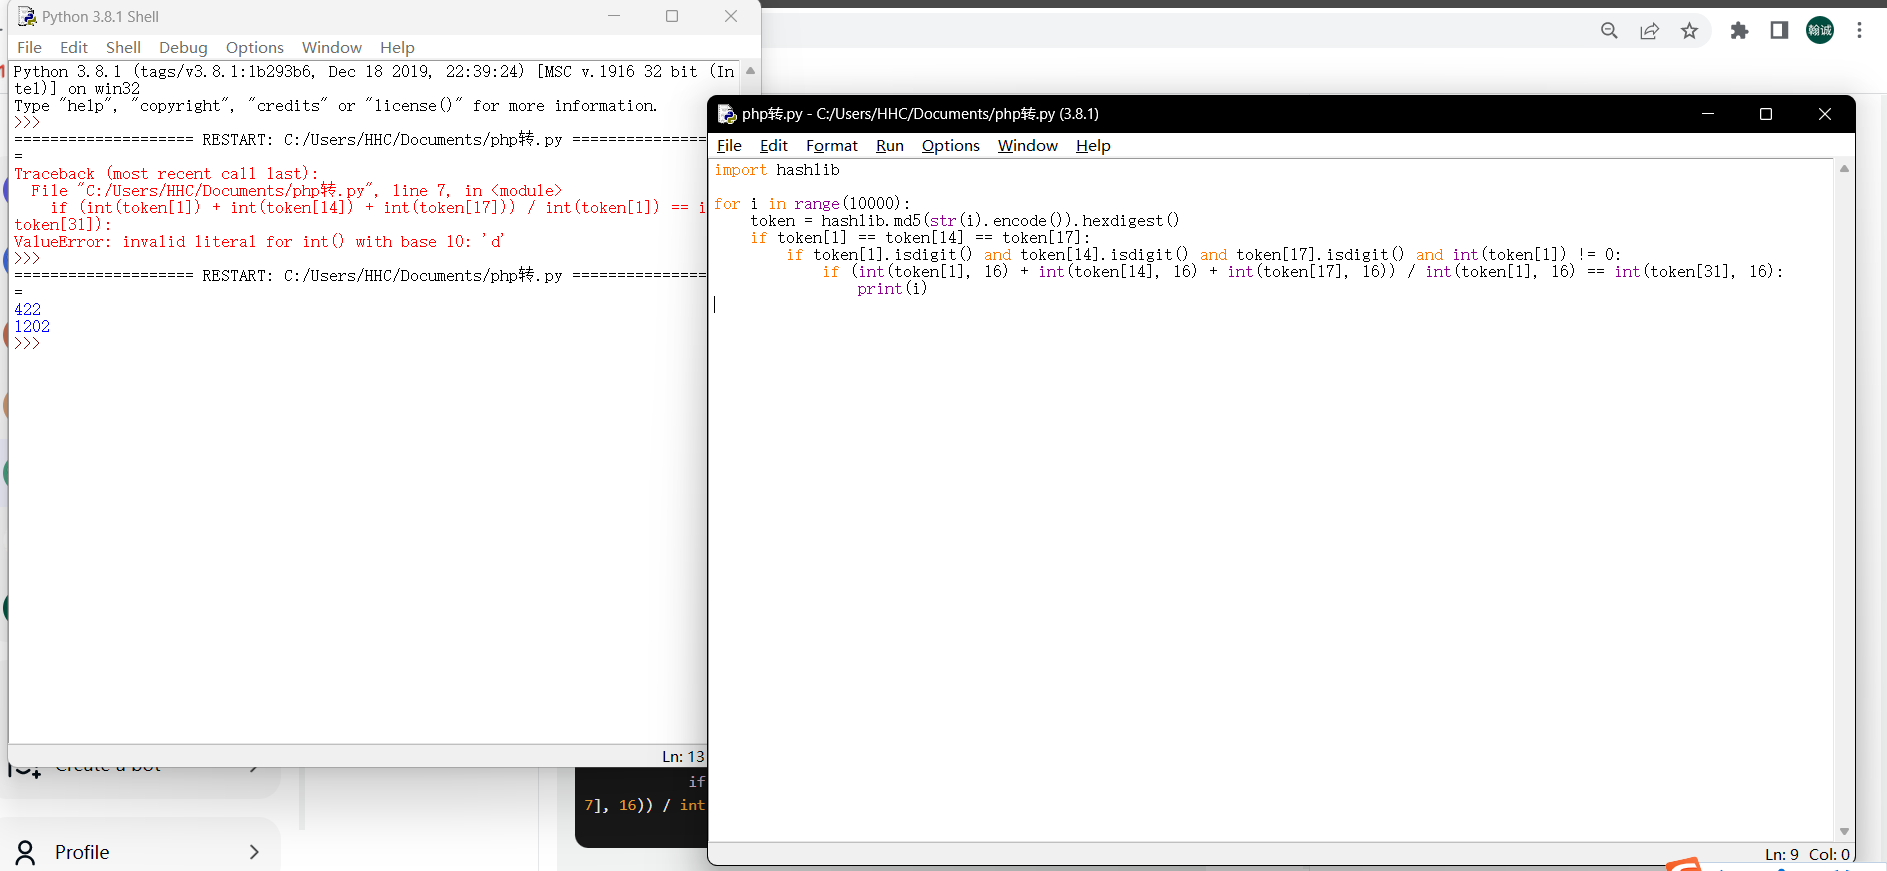Open the Debug menu in Python Shell
This screenshot has width=1887, height=871.
point(183,48)
